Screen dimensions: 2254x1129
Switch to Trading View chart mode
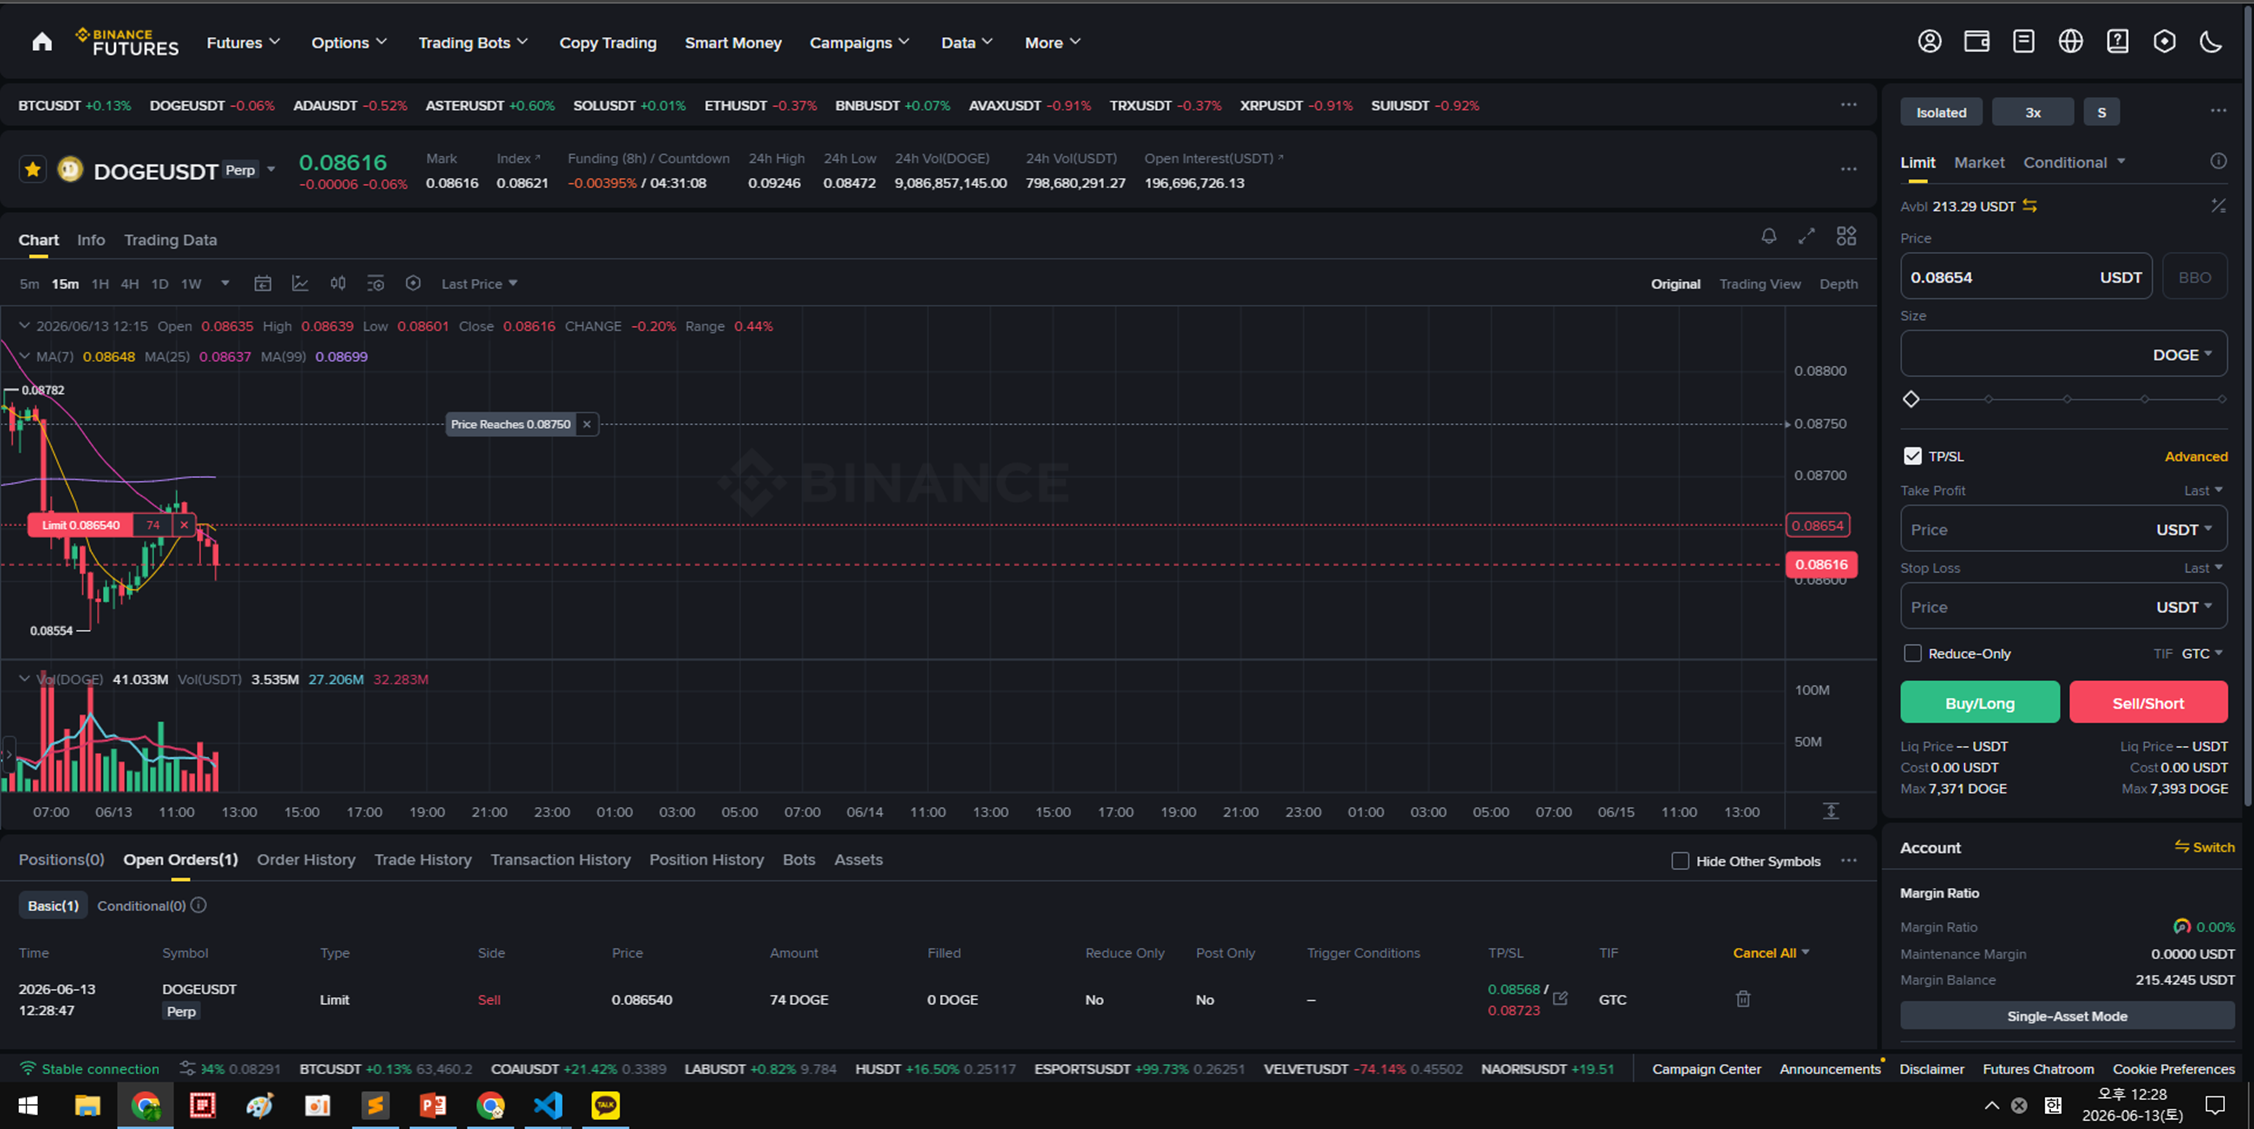coord(1760,284)
